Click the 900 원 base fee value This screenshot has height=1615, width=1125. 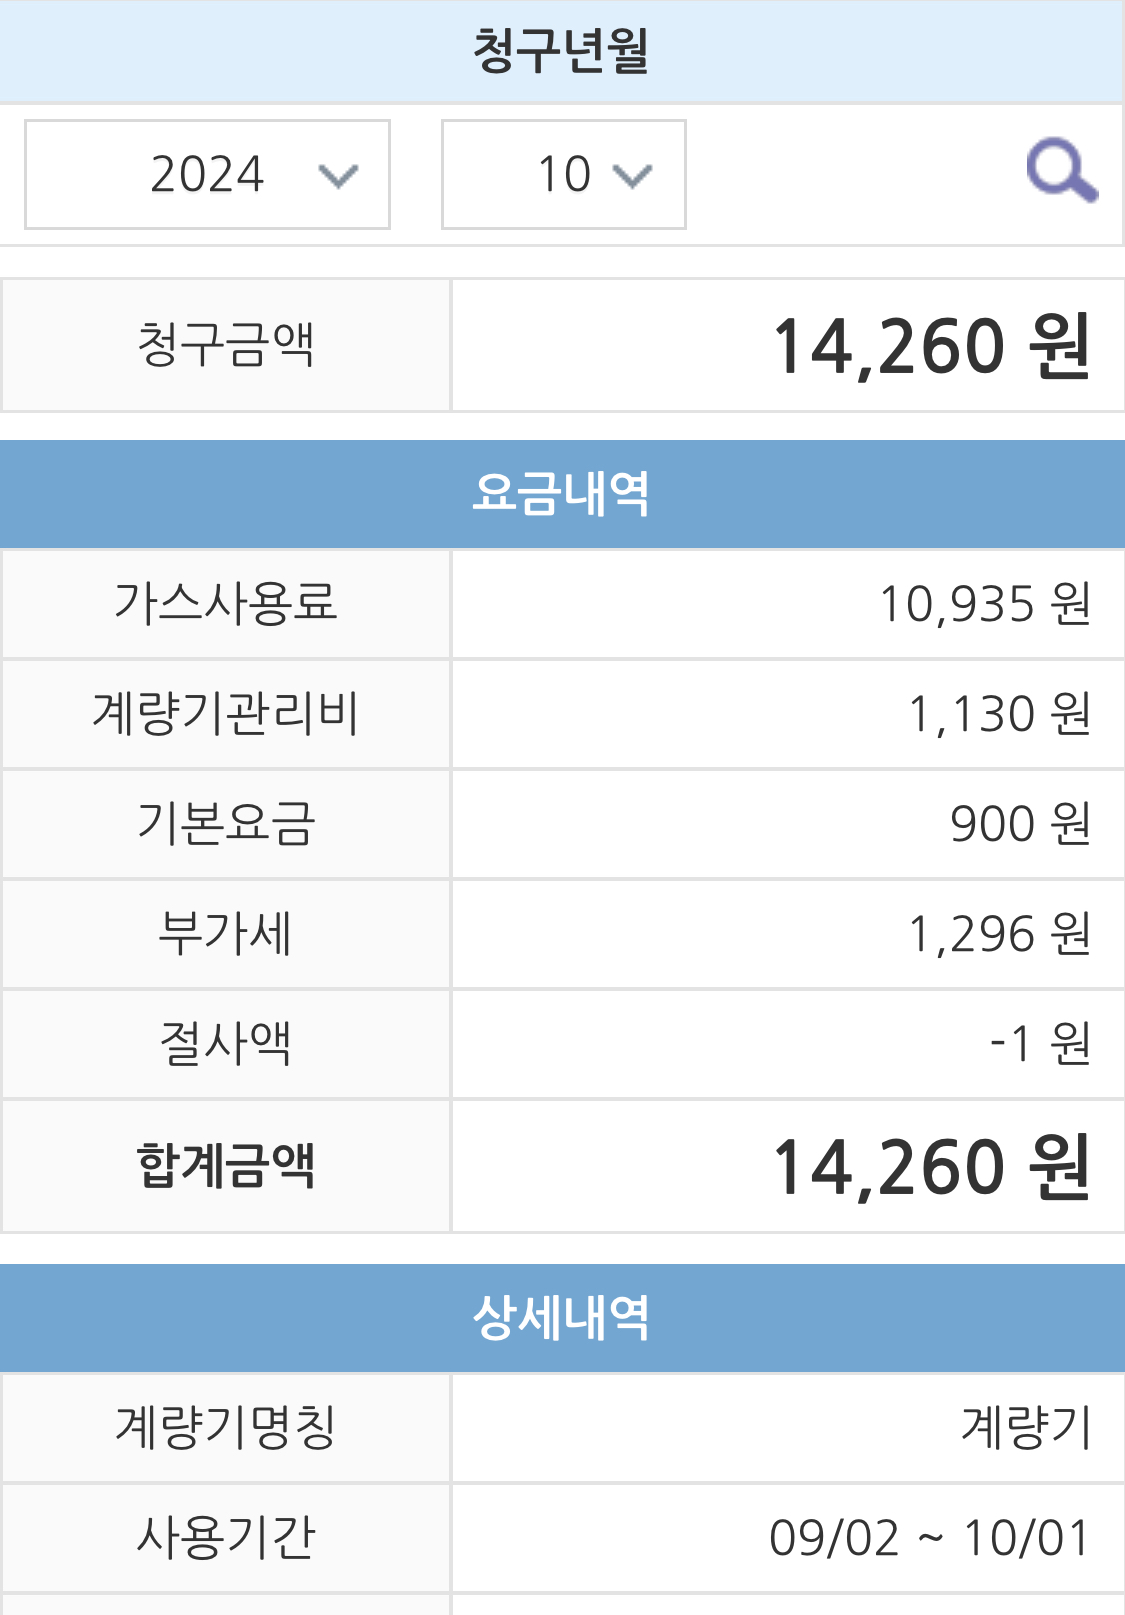pos(1019,824)
